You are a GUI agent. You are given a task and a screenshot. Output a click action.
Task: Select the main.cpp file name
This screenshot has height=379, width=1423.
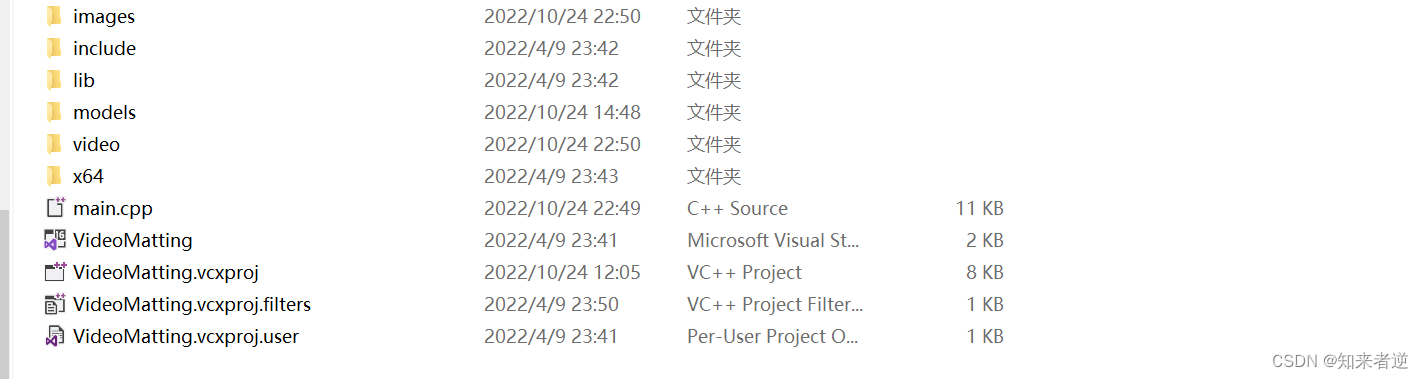113,209
